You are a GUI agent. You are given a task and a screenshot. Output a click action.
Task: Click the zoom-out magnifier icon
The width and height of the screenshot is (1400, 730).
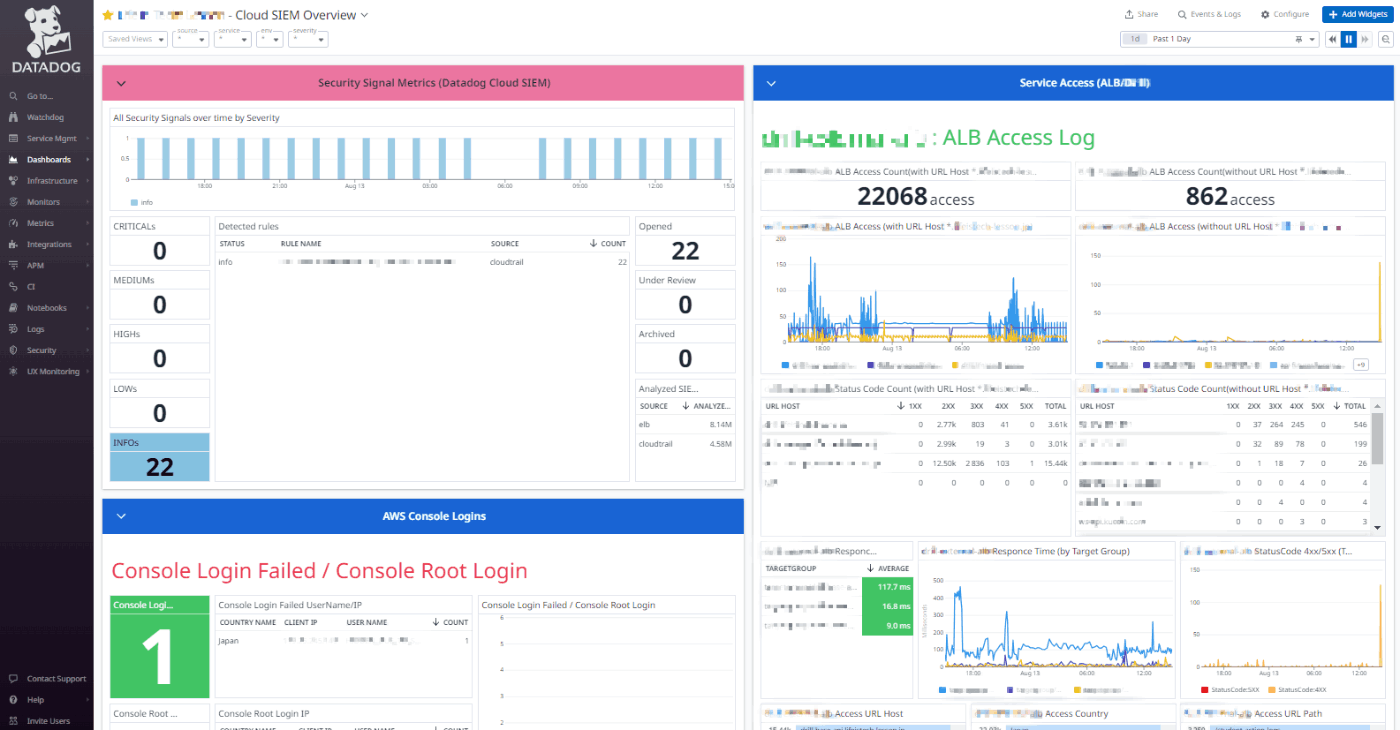click(1386, 39)
